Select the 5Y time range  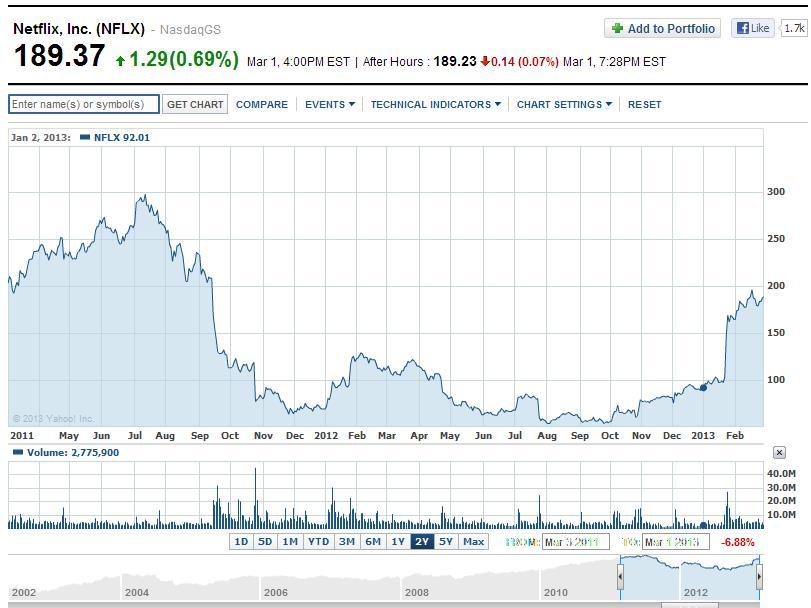click(x=446, y=542)
